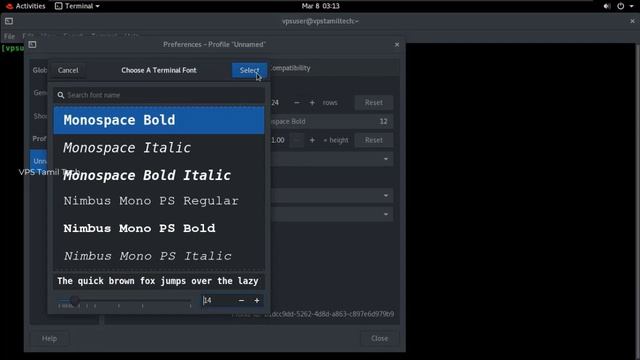Cancel the font chooser dialog
The width and height of the screenshot is (640, 360).
[68, 70]
